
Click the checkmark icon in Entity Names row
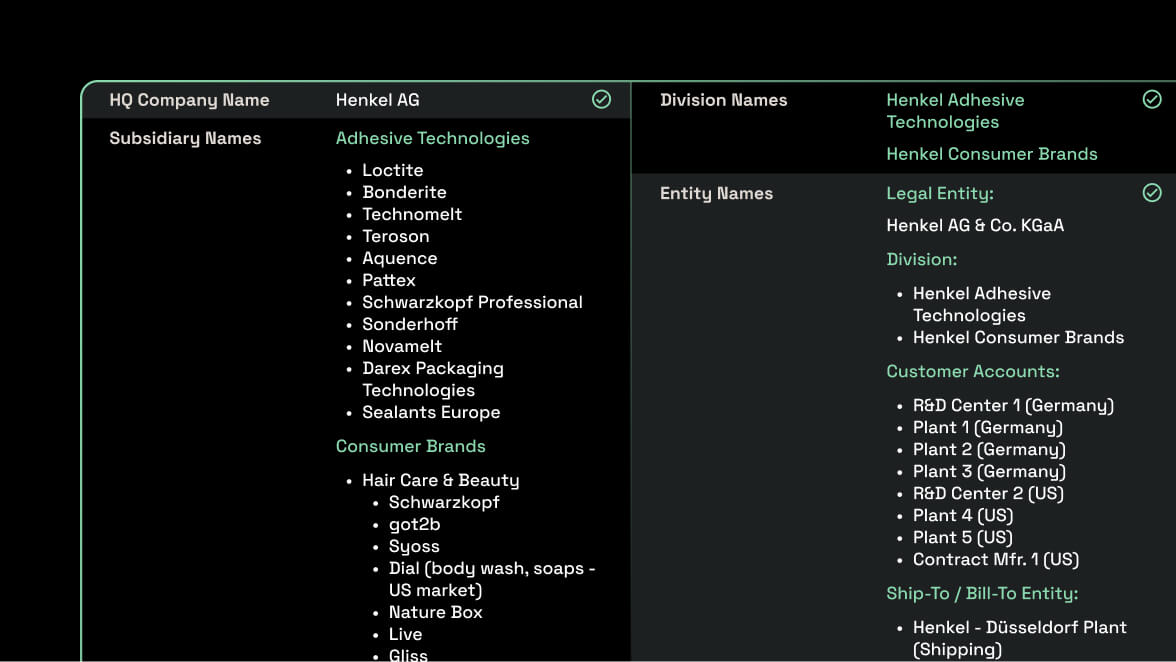(1152, 192)
